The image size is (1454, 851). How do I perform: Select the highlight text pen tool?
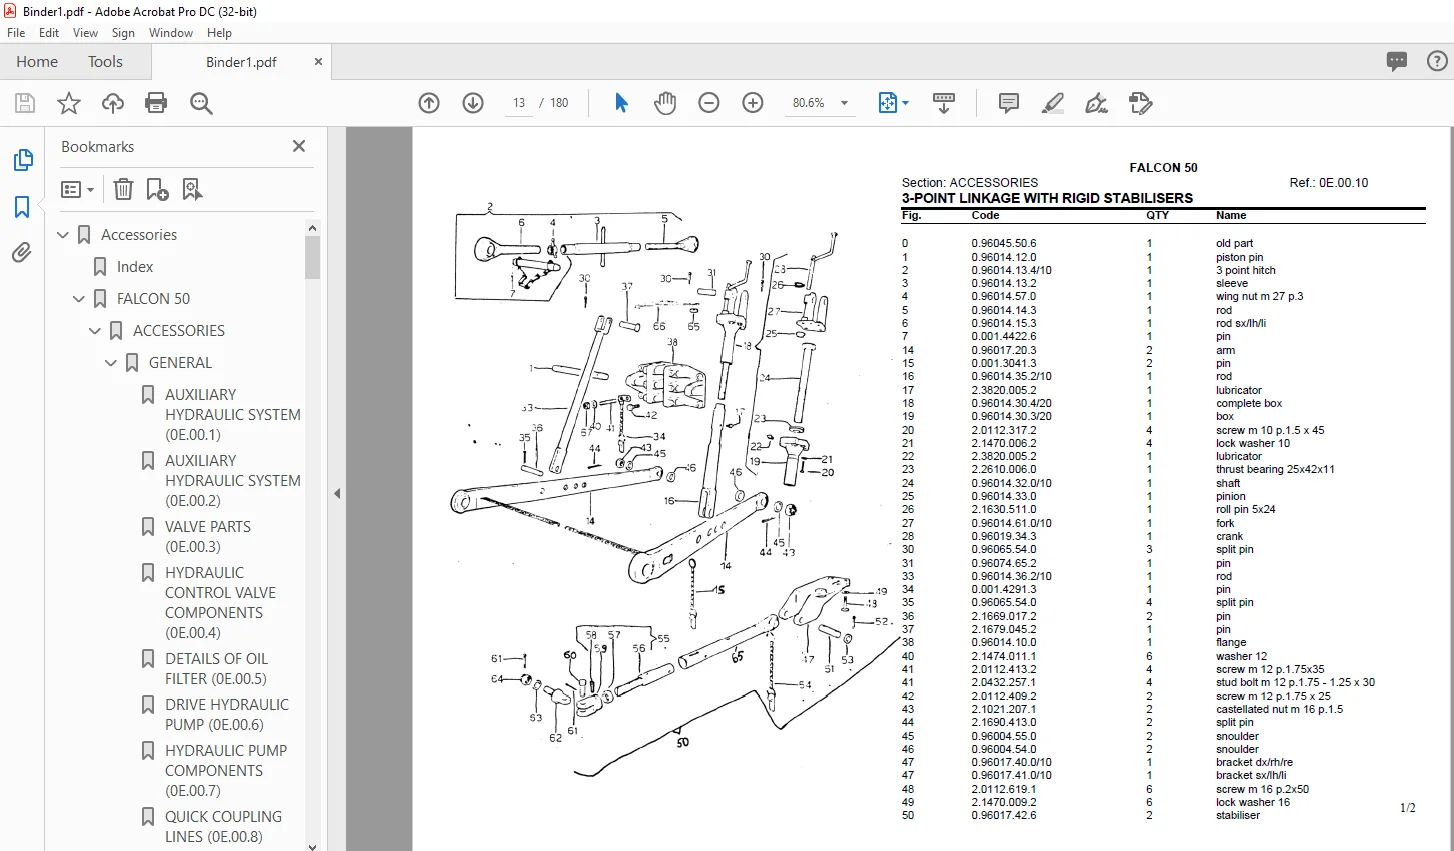(x=1053, y=103)
